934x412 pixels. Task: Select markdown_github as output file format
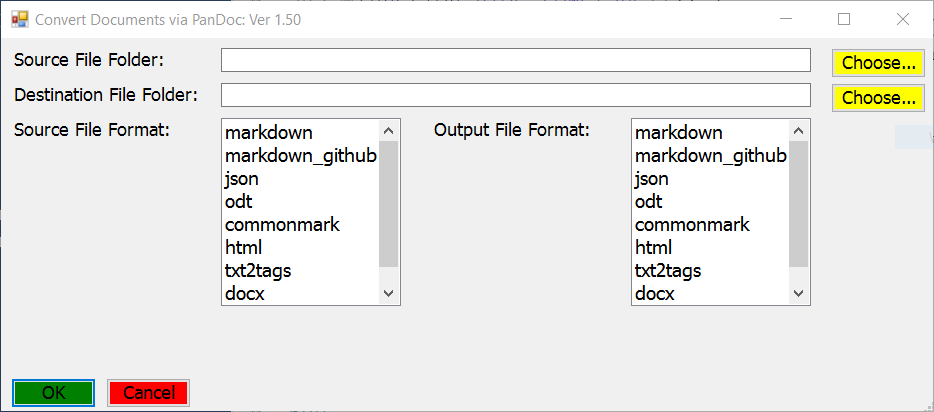710,156
